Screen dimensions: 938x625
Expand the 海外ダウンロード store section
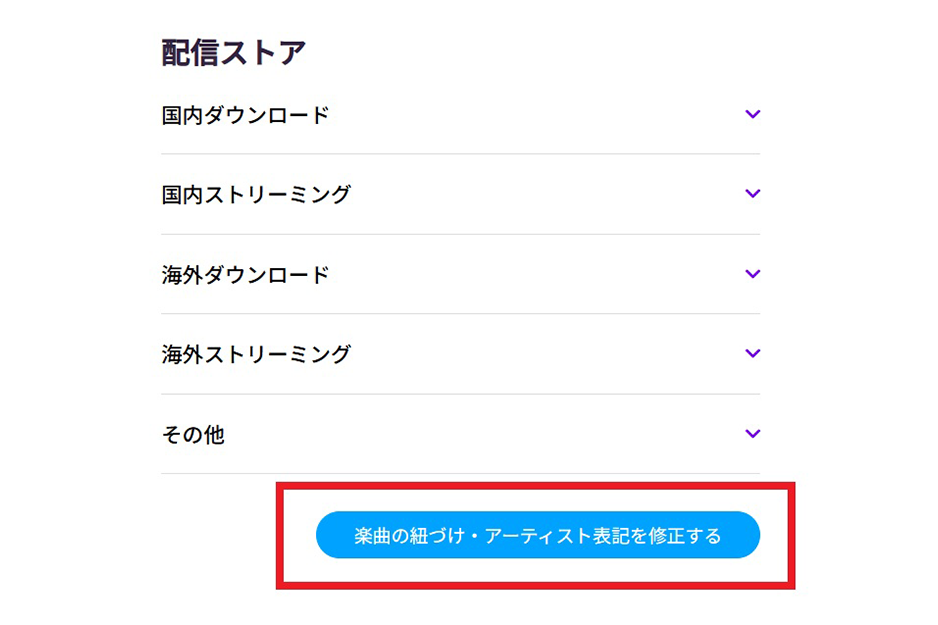(460, 274)
